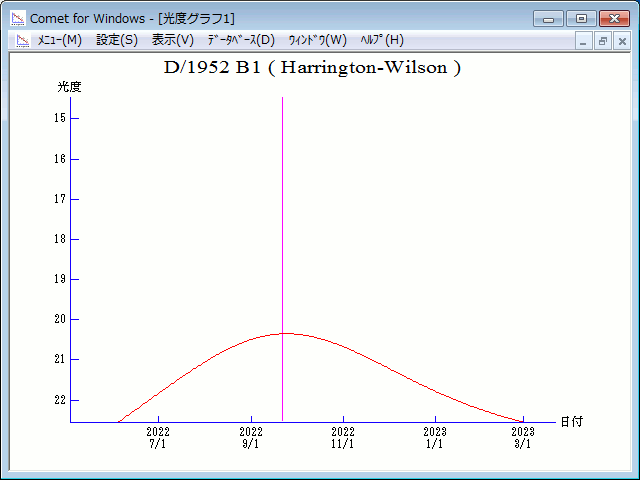Viewport: 640px width, 480px height.
Task: Click the magnitude 18 axis label
Action: (x=60, y=239)
